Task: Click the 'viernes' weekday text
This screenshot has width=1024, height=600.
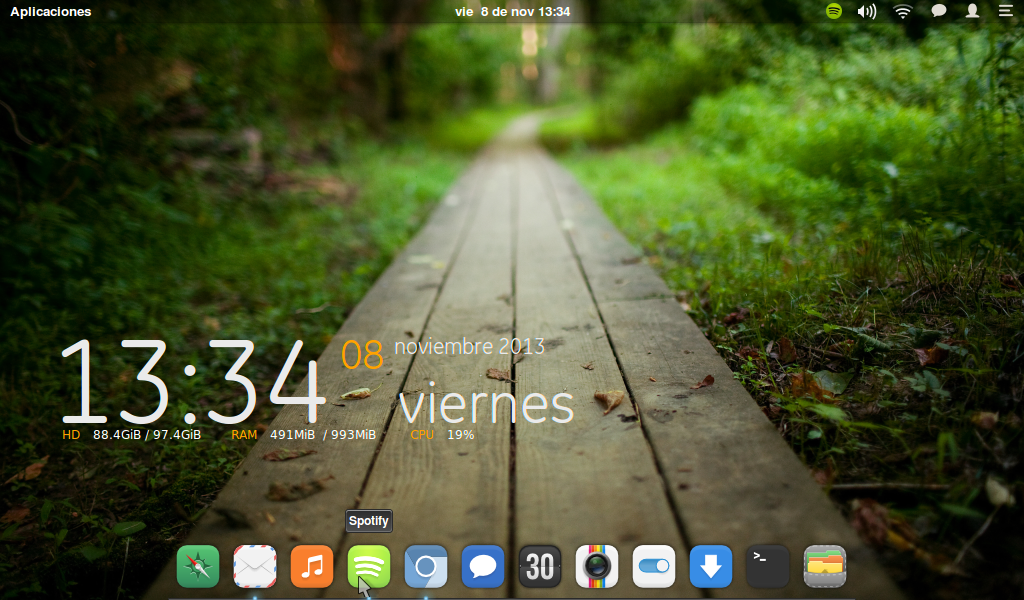Action: (x=487, y=405)
